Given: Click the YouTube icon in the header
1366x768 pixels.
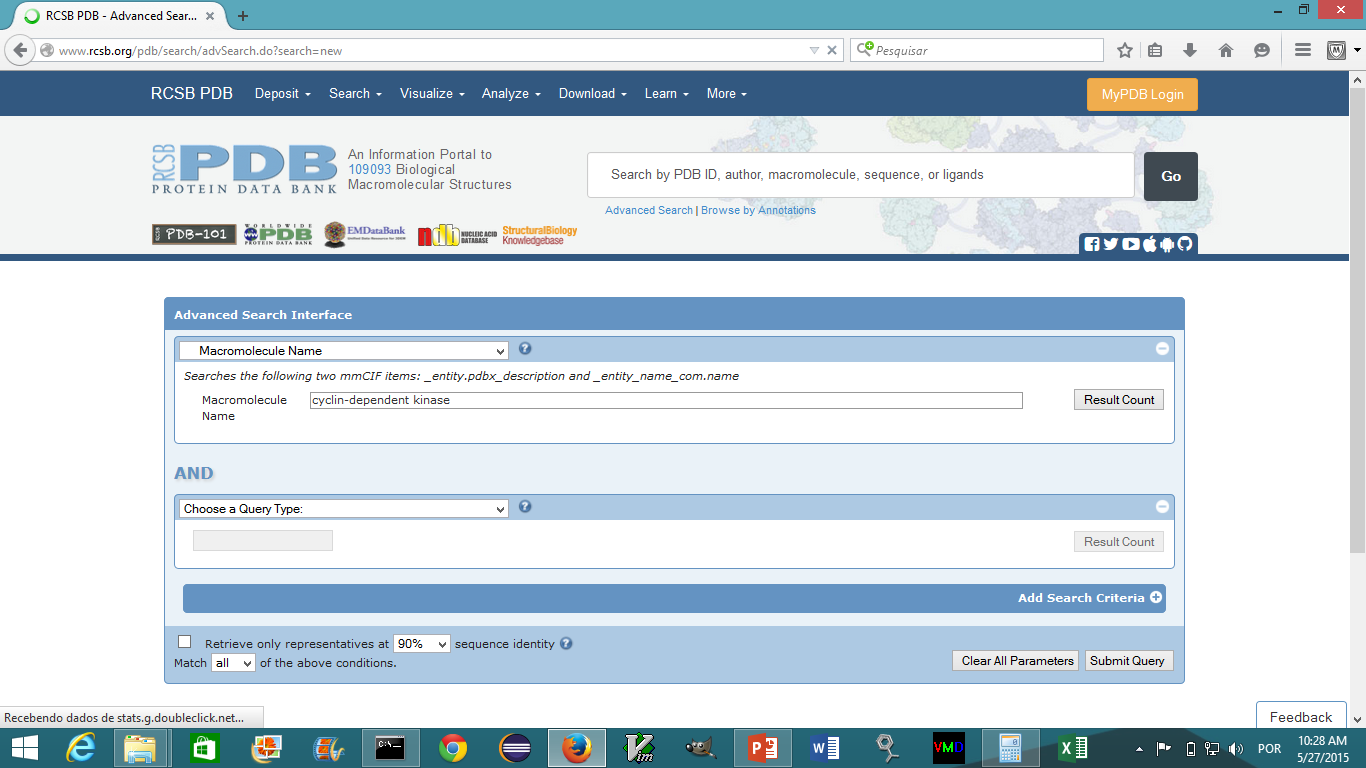Looking at the screenshot, I should point(1131,244).
